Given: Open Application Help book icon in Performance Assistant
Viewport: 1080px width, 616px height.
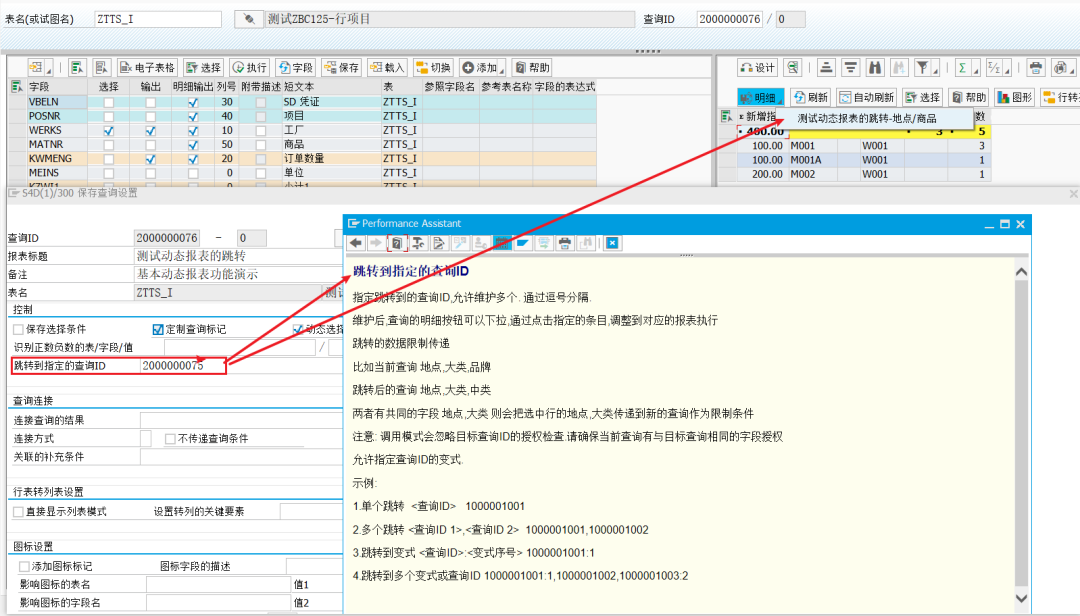Looking at the screenshot, I should [397, 243].
